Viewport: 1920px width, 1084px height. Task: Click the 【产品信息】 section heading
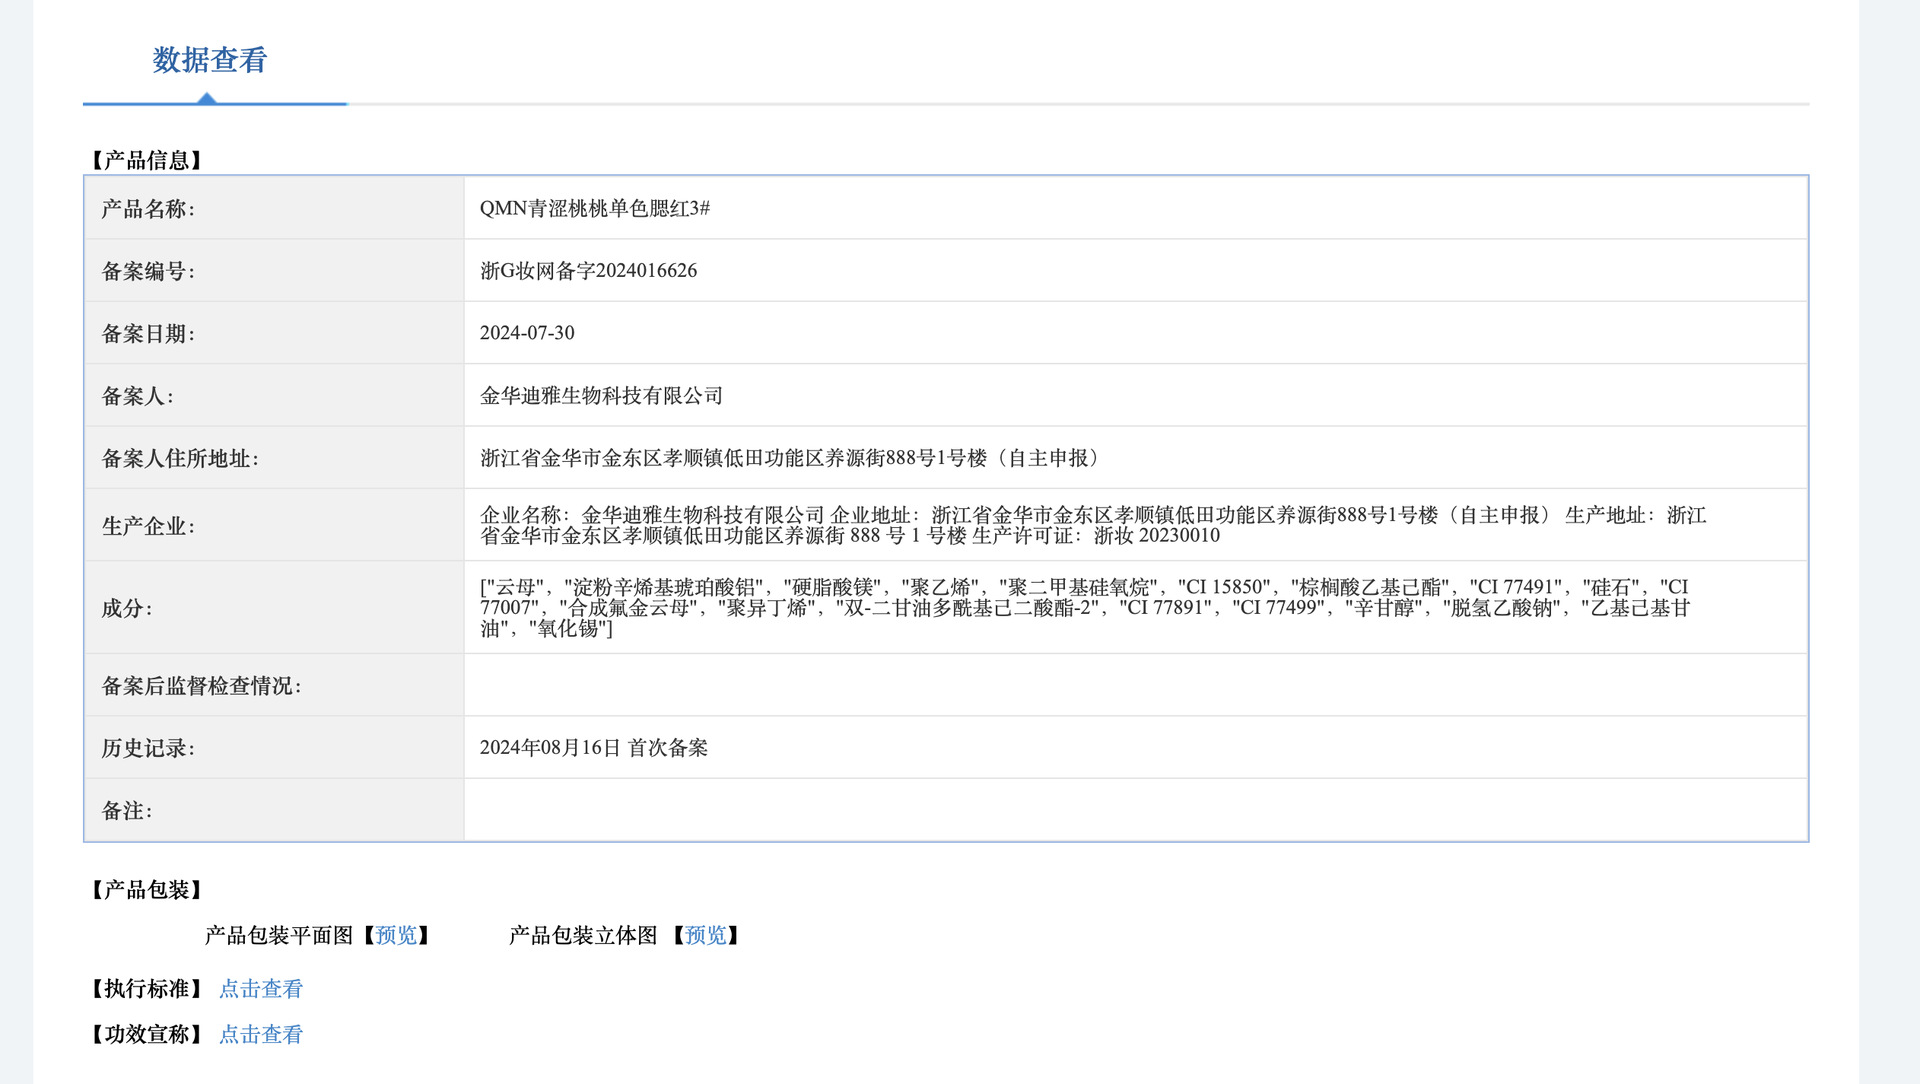[x=147, y=160]
